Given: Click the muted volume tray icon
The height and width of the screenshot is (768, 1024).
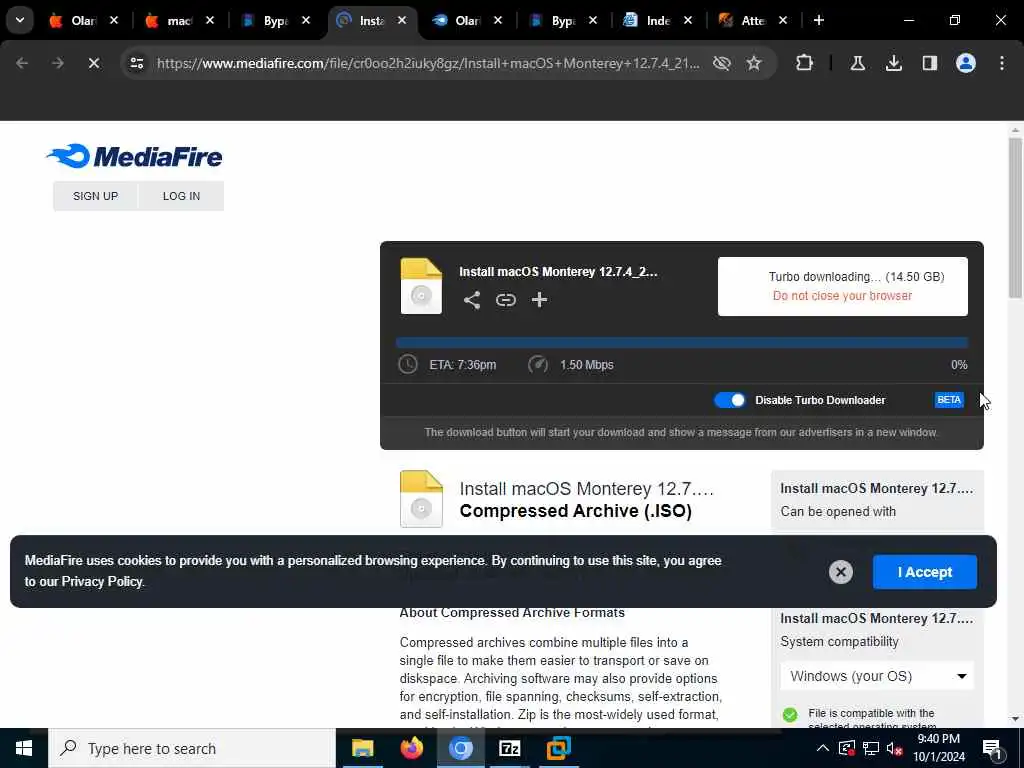Looking at the screenshot, I should pyautogui.click(x=894, y=748).
